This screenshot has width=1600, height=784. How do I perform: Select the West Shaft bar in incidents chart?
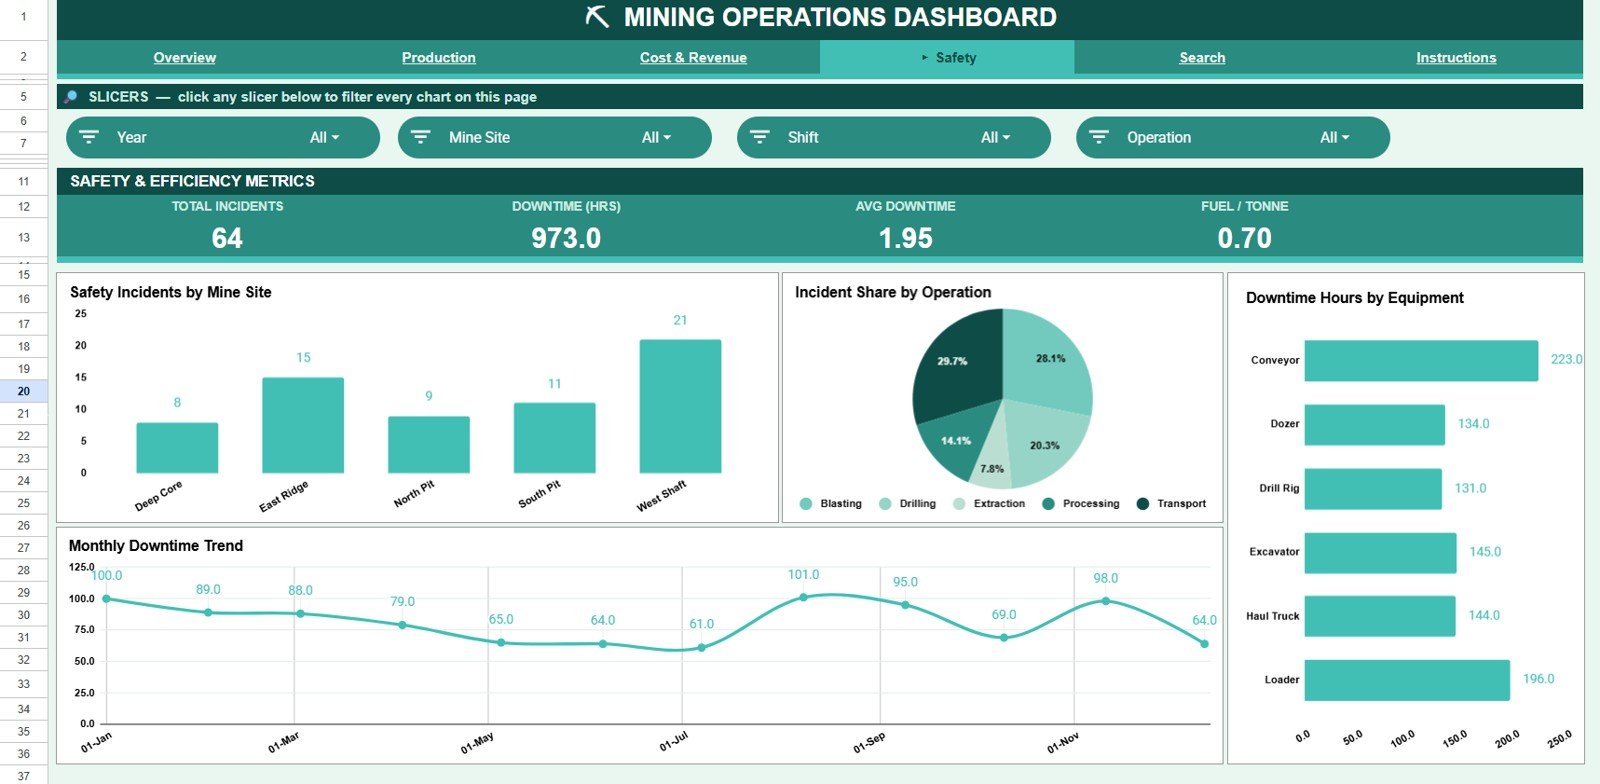680,406
